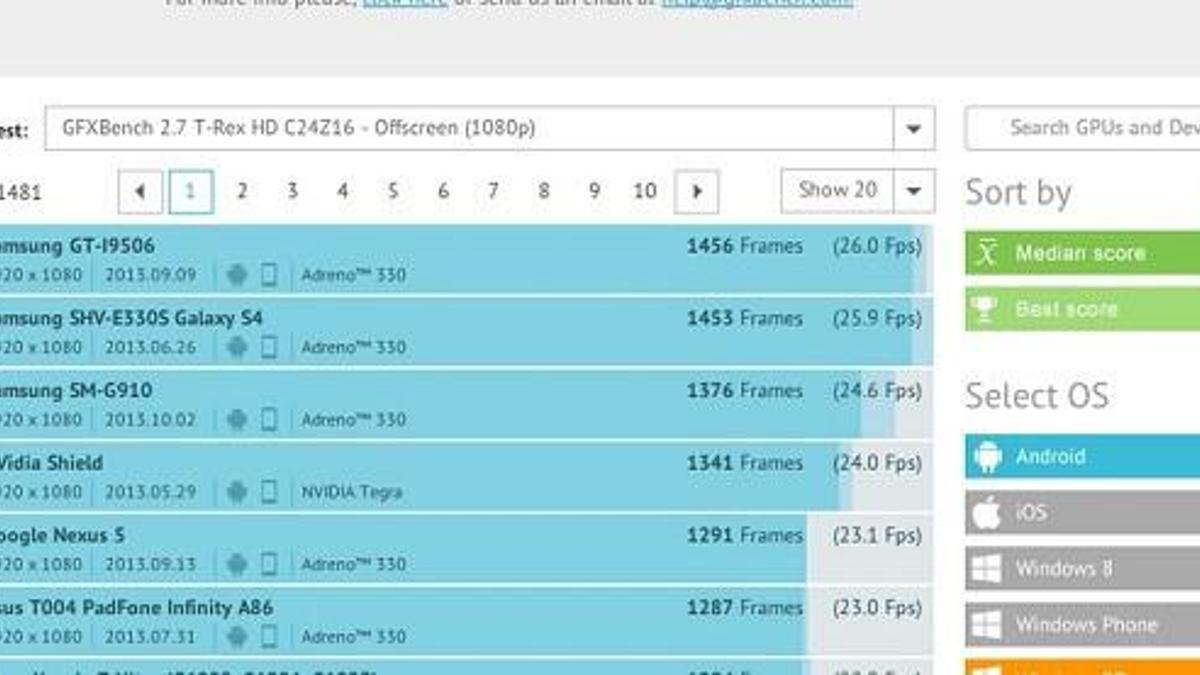Click phone icon in PadFone Infinity A86 row
This screenshot has width=1200, height=675.
(268, 636)
